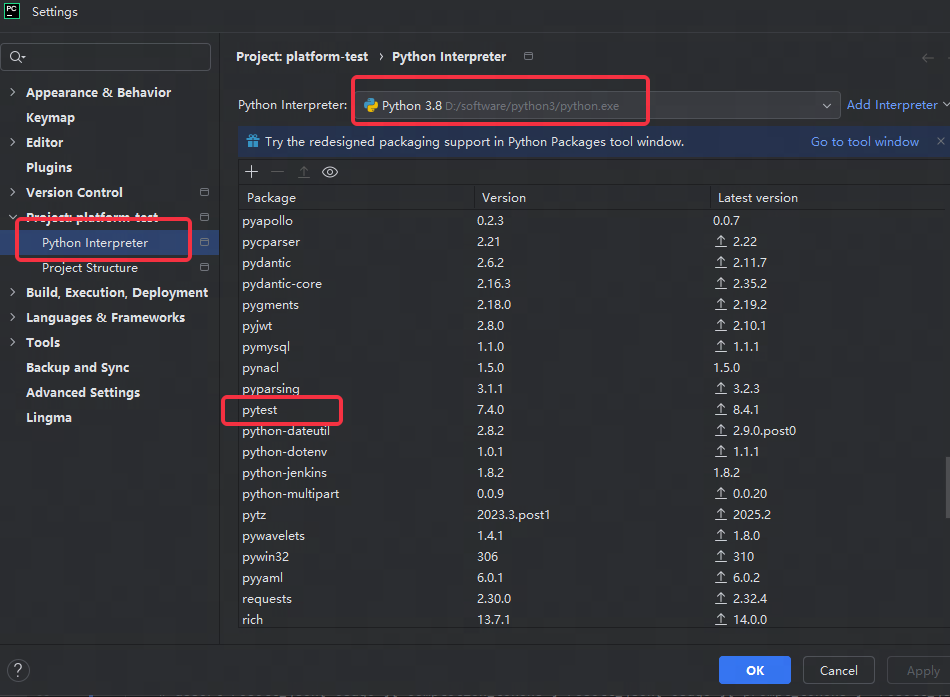950x697 pixels.
Task: Click the minus icon to uninstall package
Action: click(x=277, y=172)
